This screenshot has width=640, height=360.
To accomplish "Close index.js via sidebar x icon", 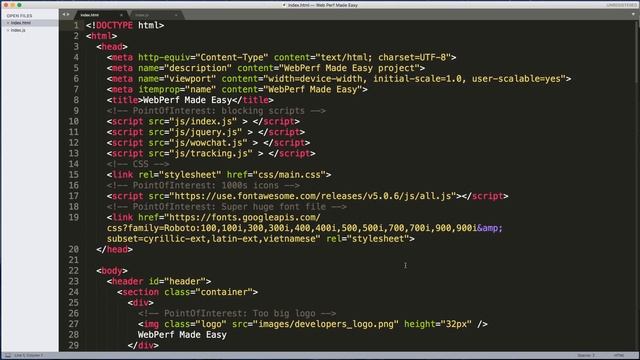I will click(x=8, y=30).
